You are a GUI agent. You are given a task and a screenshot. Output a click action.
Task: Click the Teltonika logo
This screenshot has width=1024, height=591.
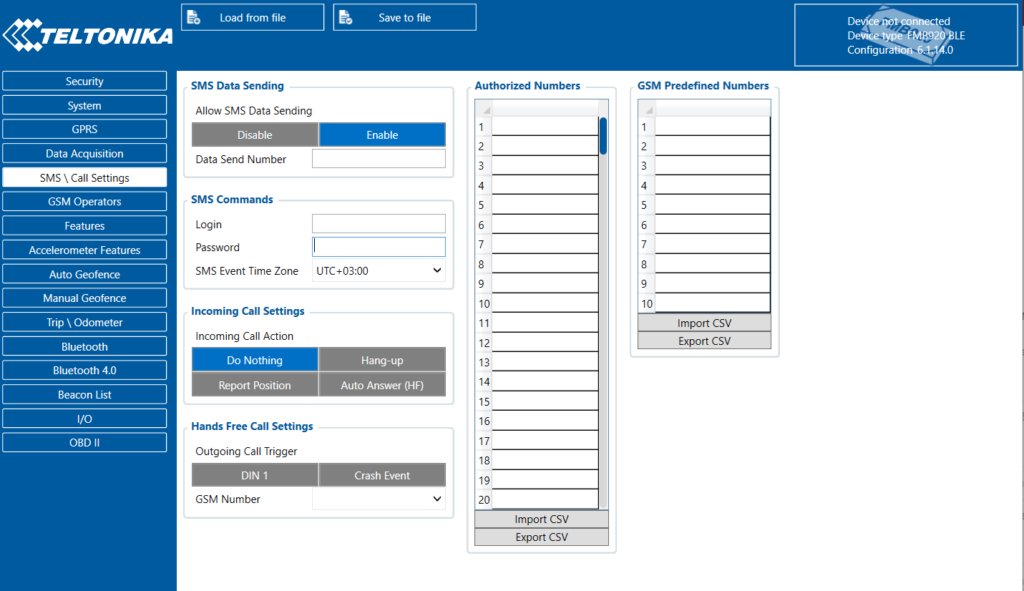(x=88, y=35)
